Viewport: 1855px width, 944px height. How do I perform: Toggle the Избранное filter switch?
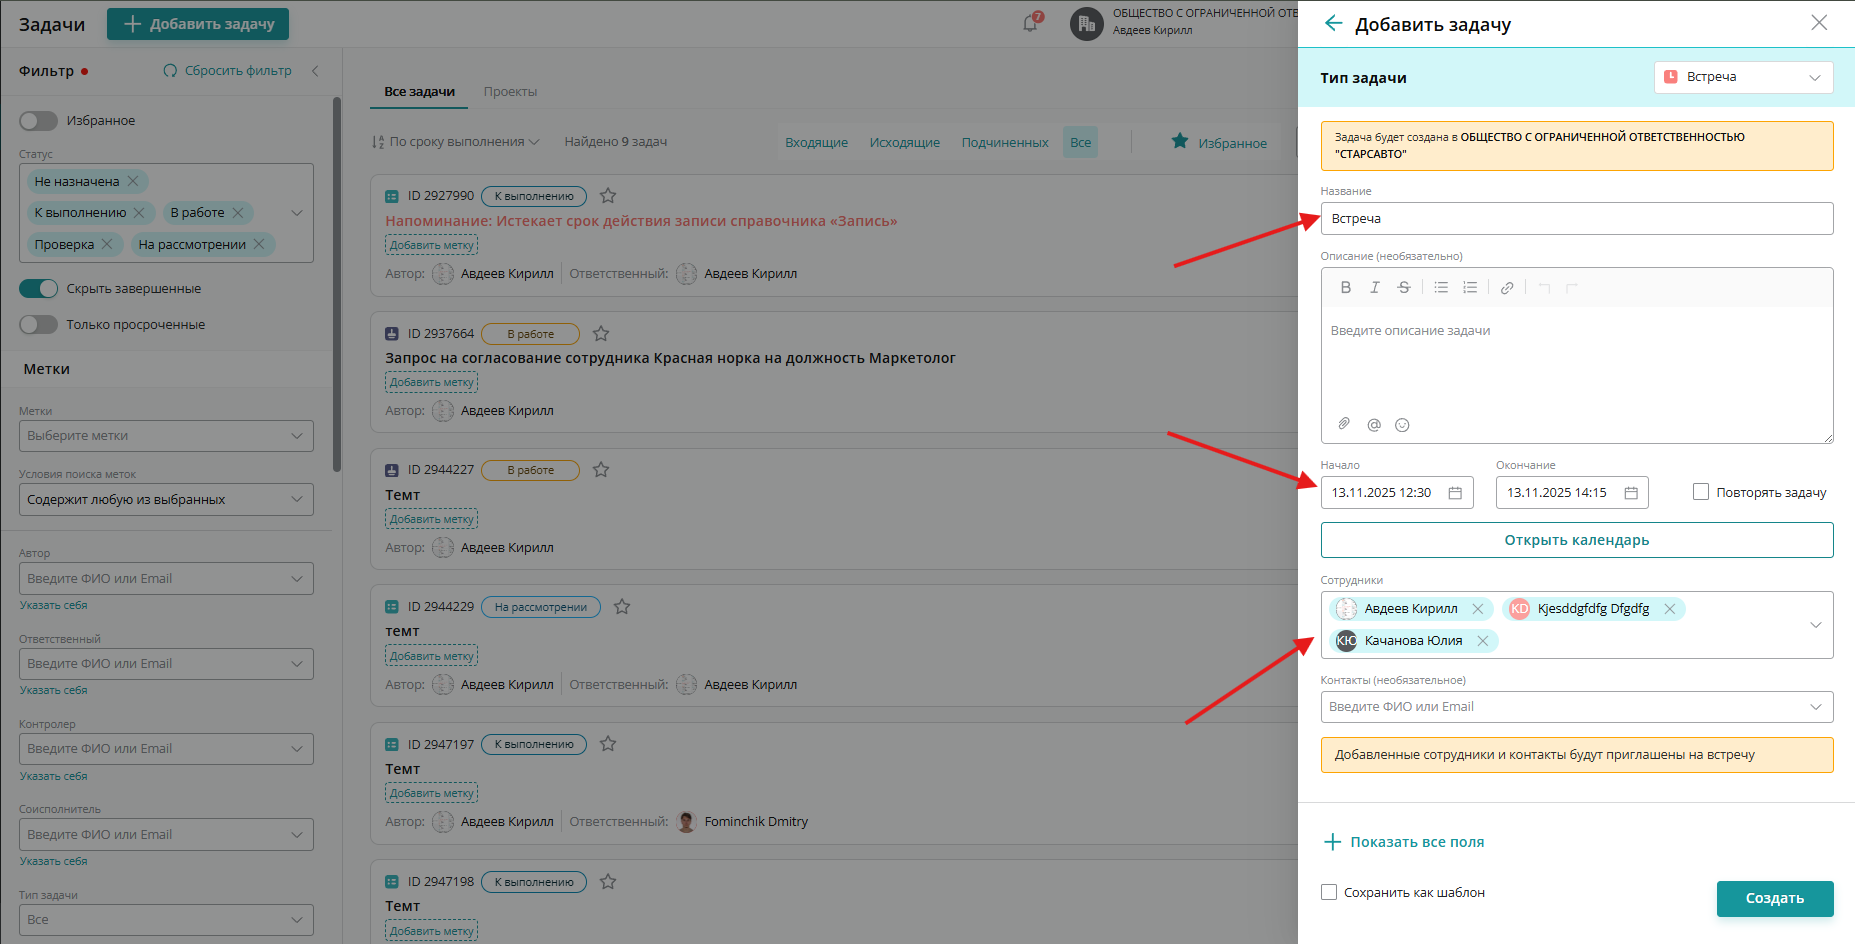[x=38, y=121]
